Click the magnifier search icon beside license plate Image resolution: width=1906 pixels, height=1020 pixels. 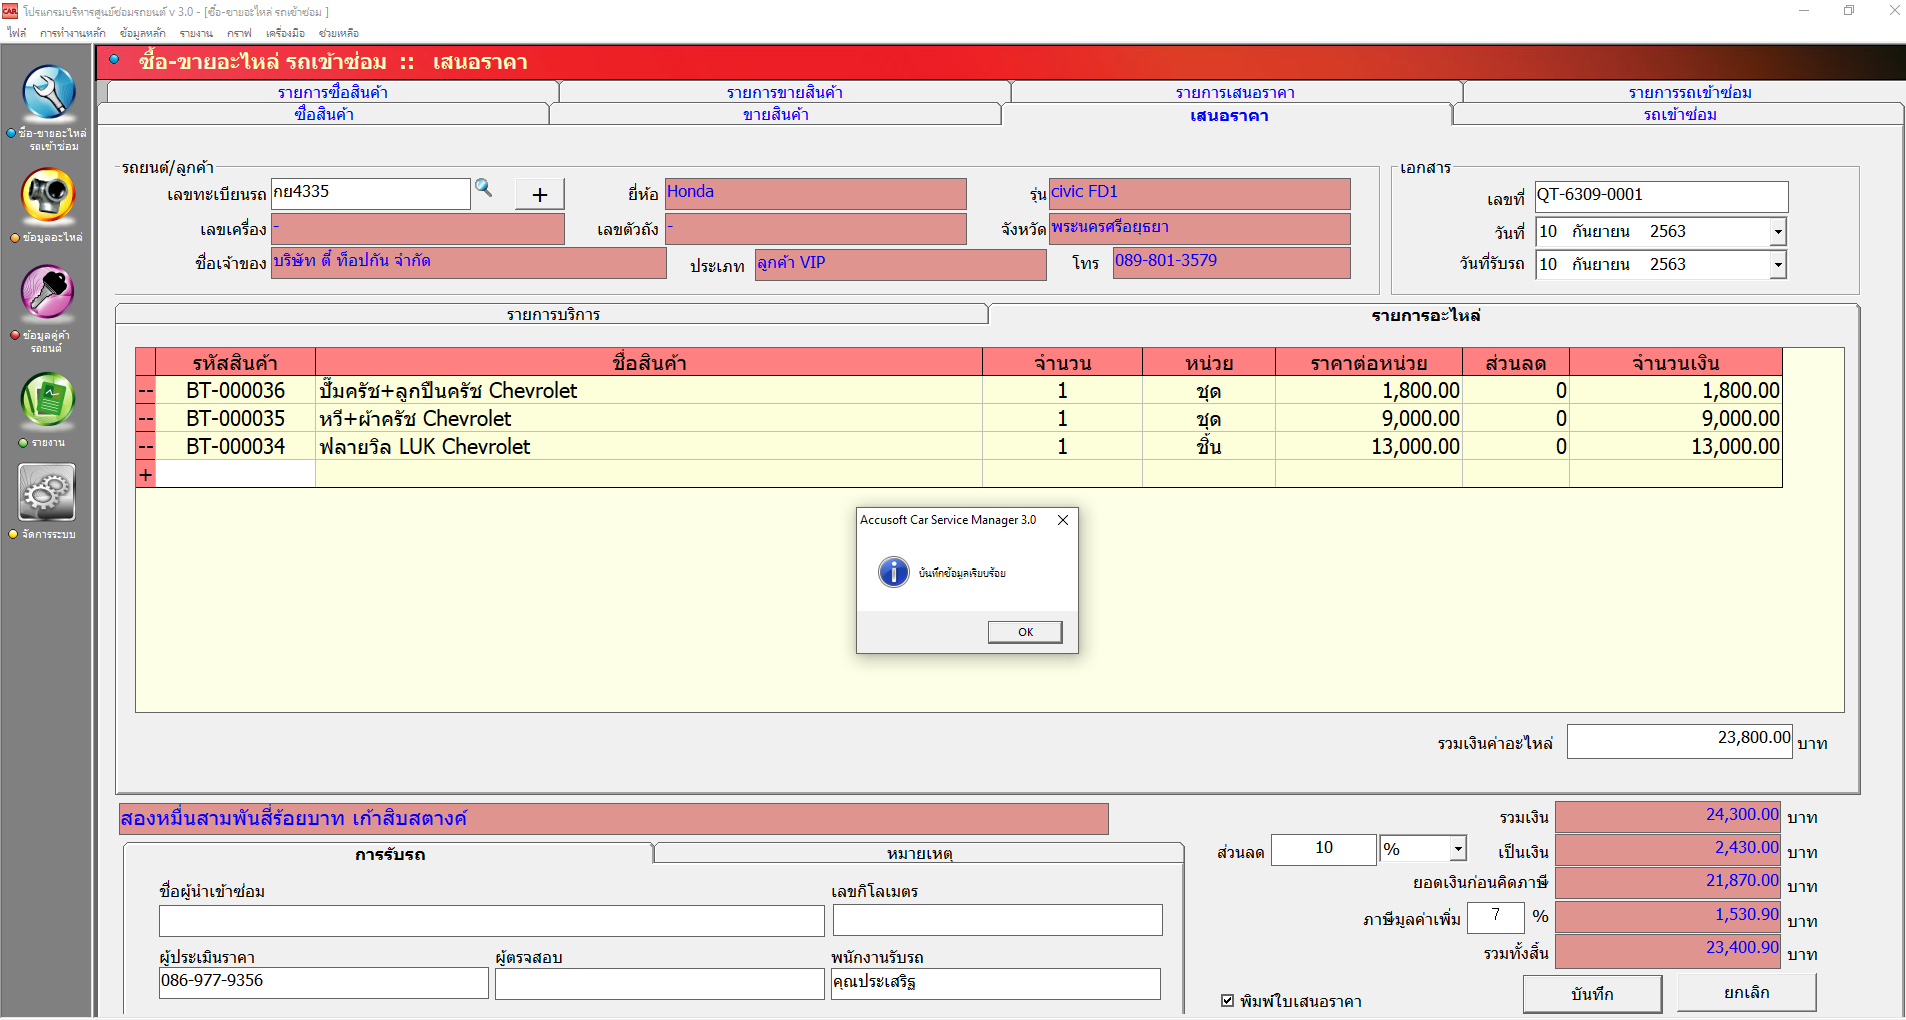(484, 188)
